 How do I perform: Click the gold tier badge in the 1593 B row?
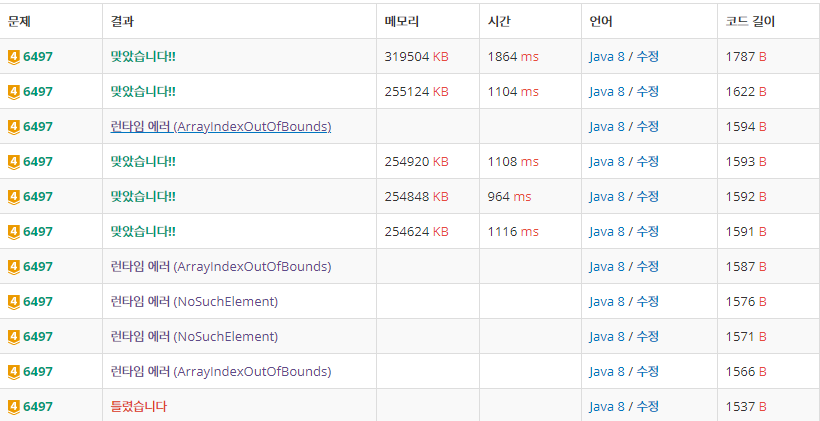(14, 162)
